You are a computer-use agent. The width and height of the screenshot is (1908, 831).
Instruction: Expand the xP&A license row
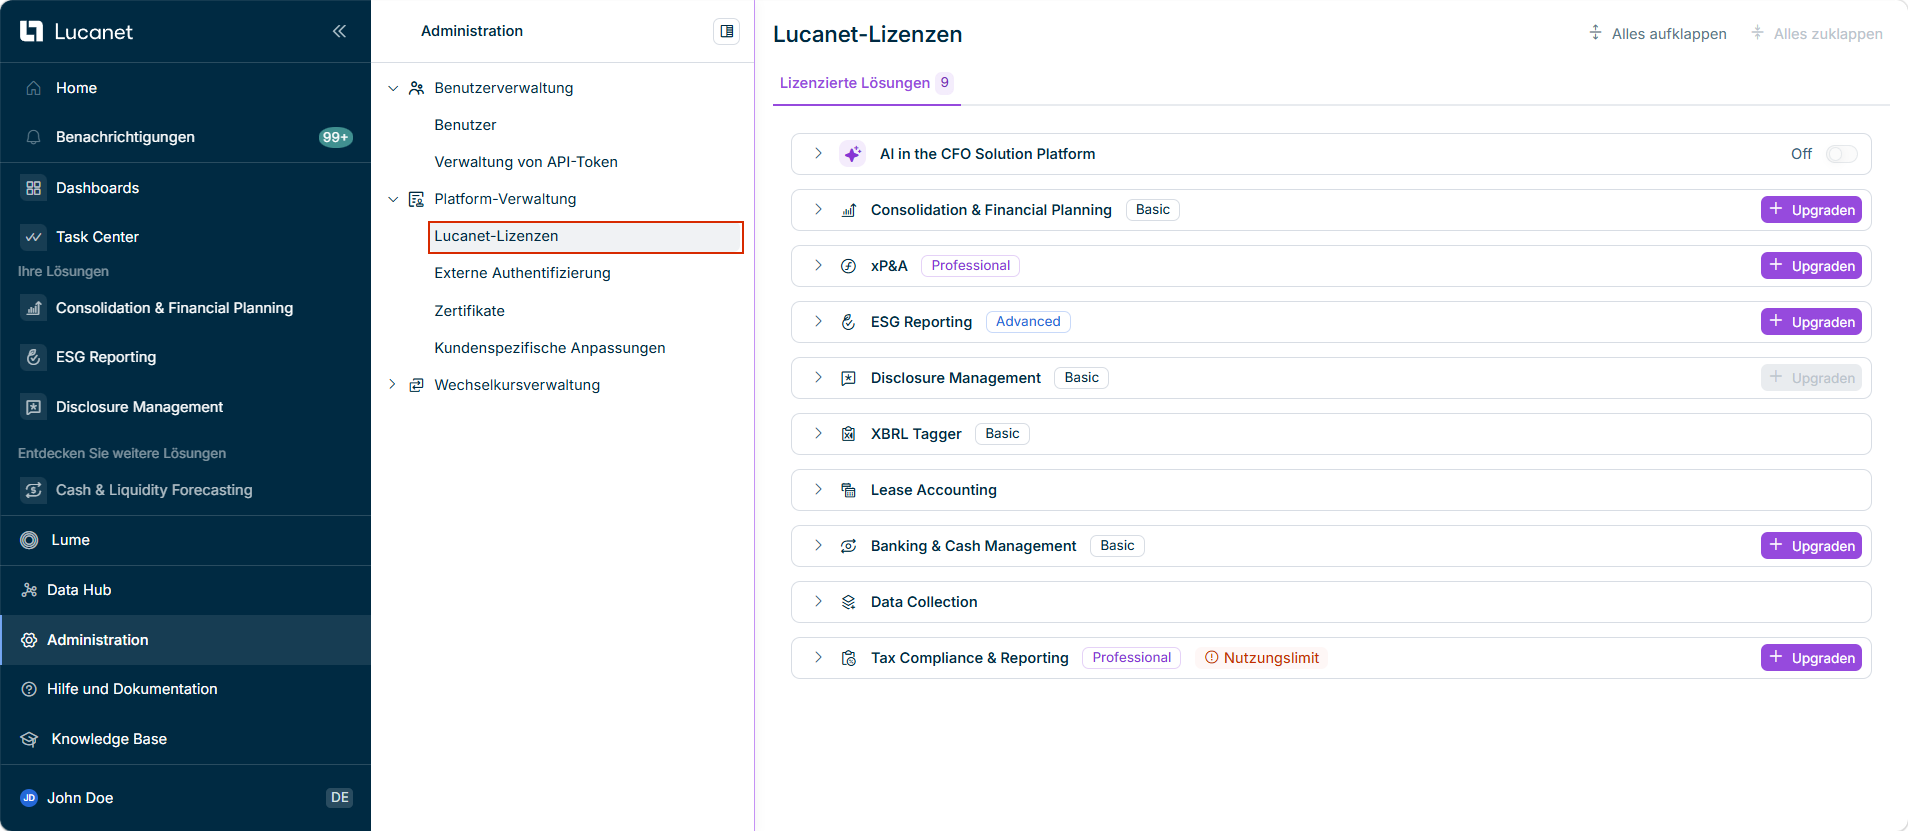point(818,266)
